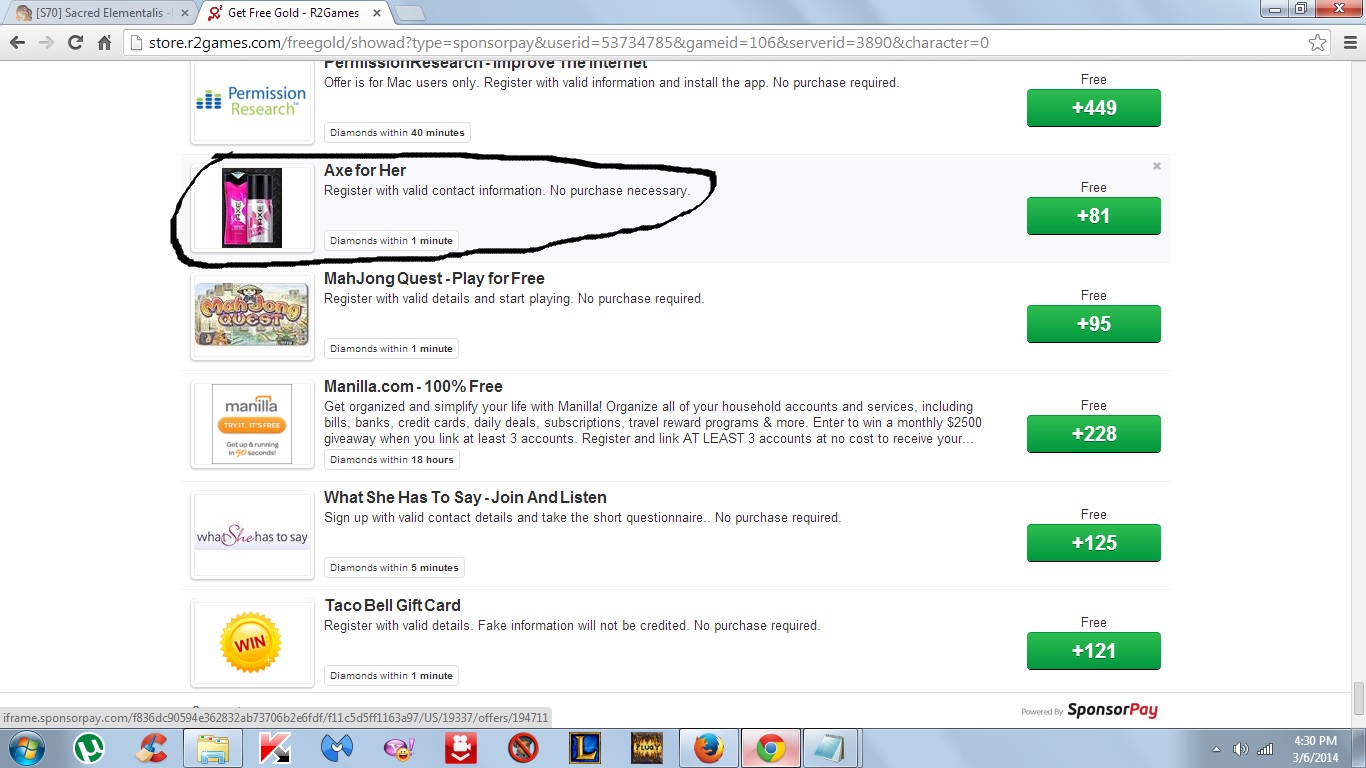The height and width of the screenshot is (768, 1366).
Task: Click the MahJong Quest thumbnail image
Action: point(252,315)
